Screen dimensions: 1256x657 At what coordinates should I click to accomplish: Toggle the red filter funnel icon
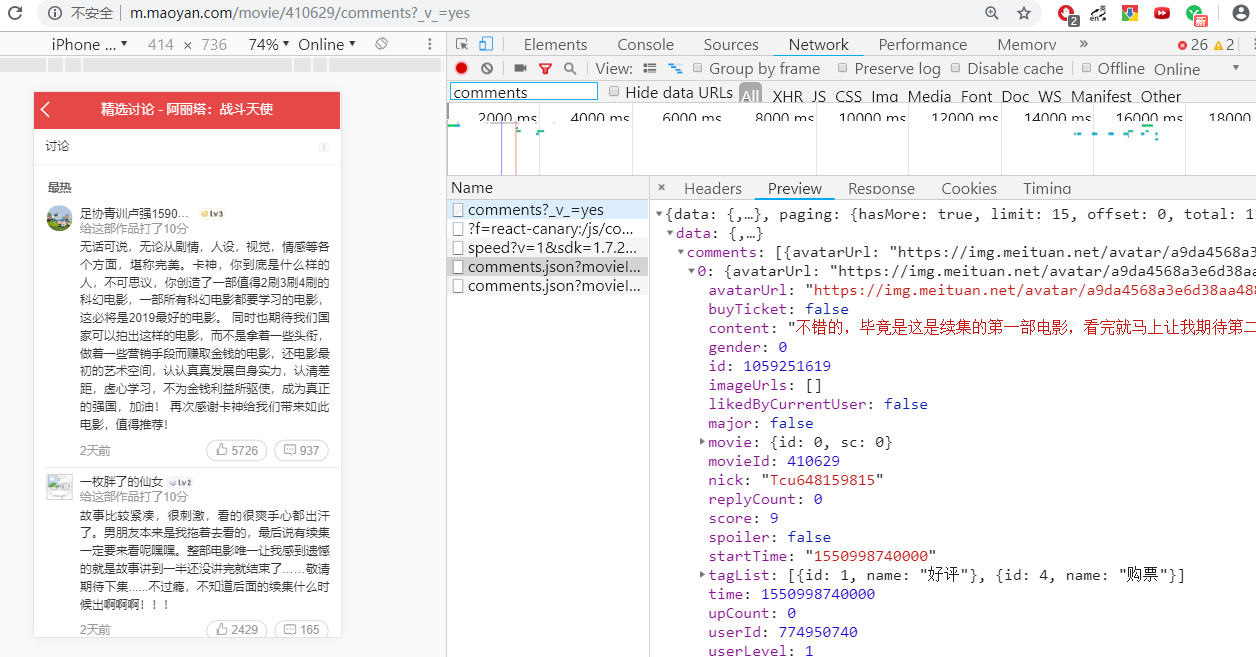pos(545,68)
